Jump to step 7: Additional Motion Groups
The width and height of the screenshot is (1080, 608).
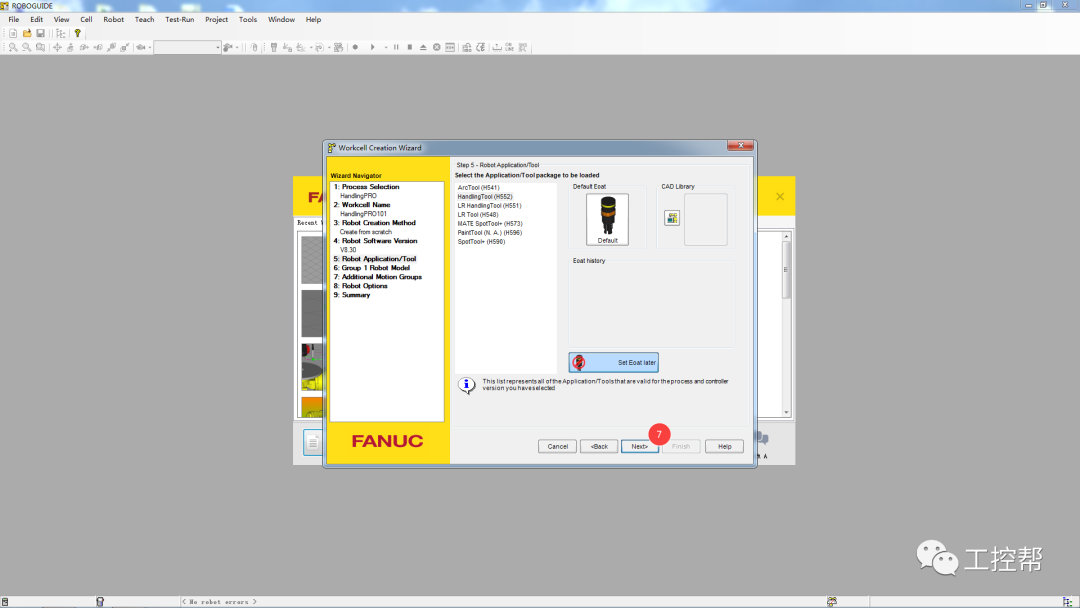tap(377, 277)
